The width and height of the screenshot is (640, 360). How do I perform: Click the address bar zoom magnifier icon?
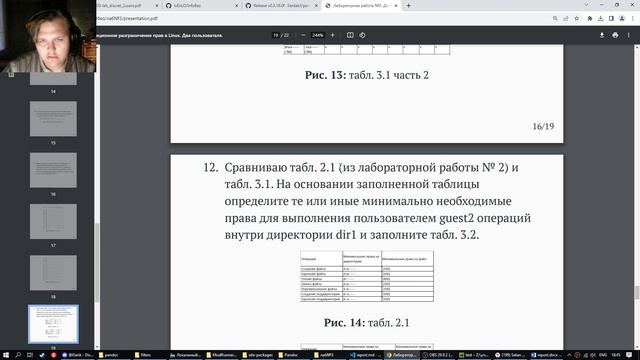click(555, 18)
